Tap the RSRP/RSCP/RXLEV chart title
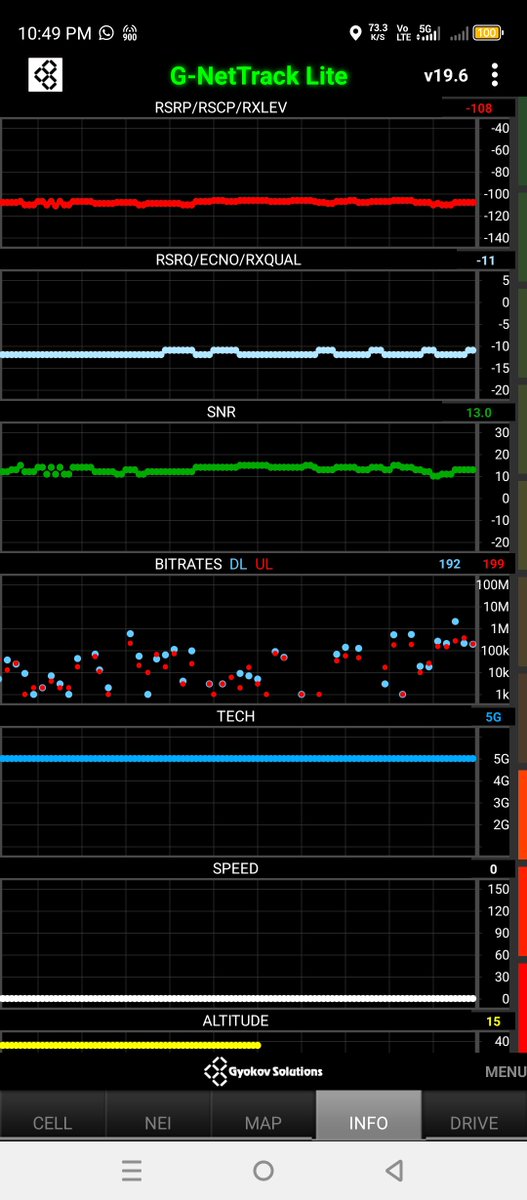Image resolution: width=527 pixels, height=1200 pixels. 222,107
